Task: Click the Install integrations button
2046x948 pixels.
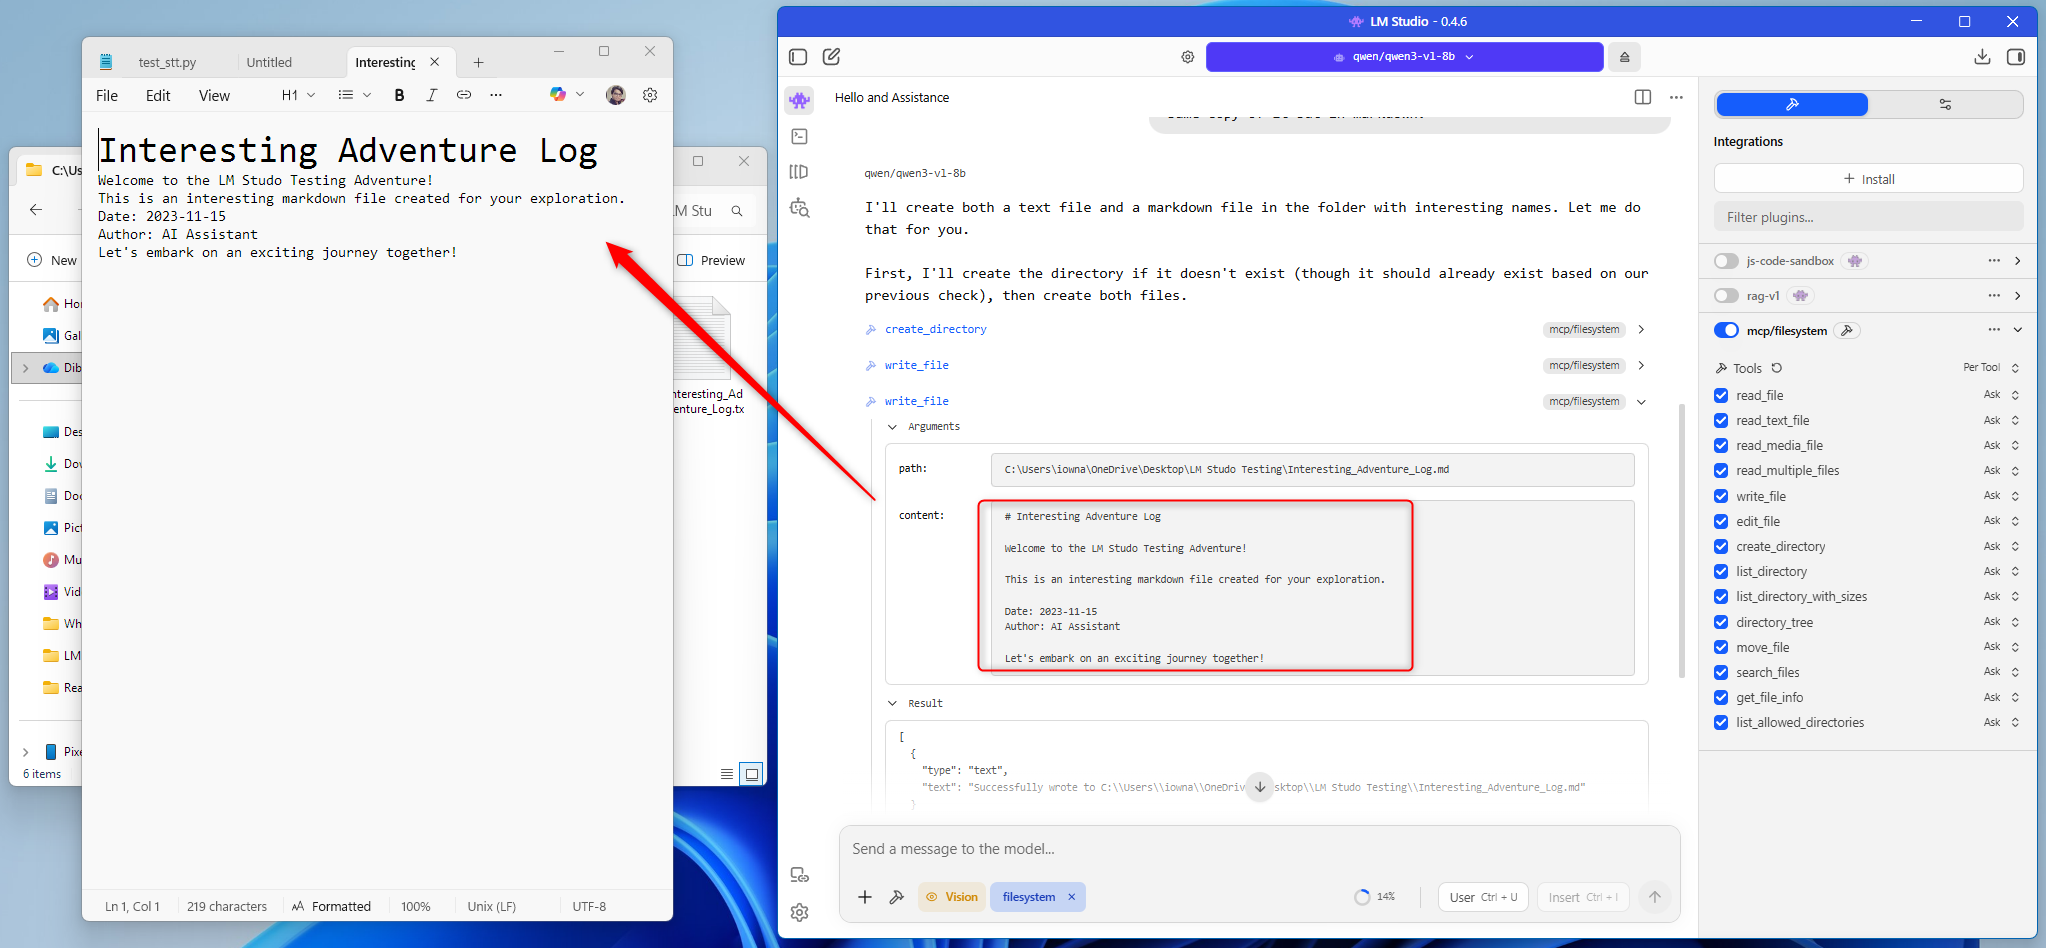Action: click(1868, 179)
